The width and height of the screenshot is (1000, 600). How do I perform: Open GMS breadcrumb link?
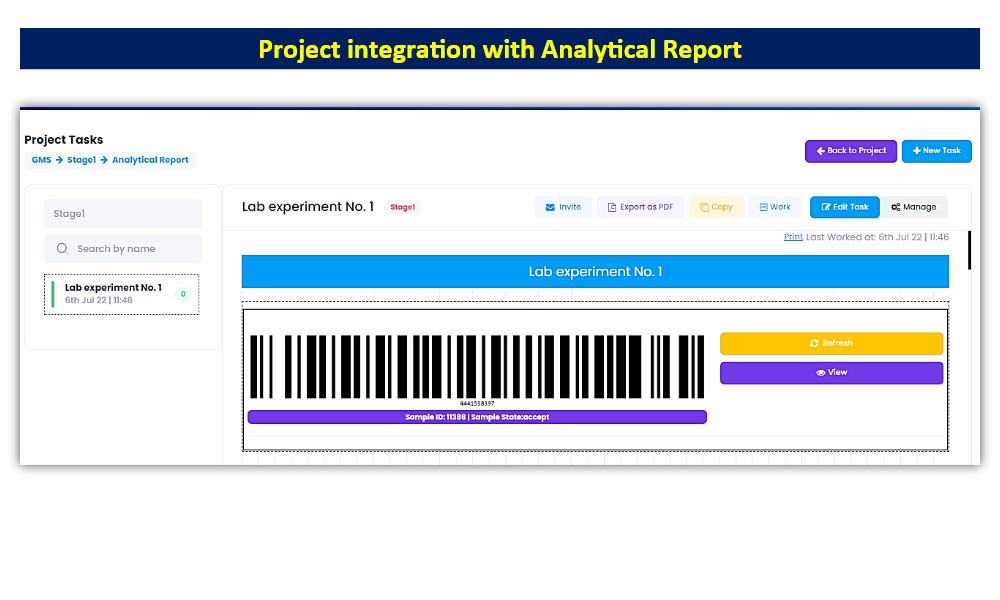41,160
